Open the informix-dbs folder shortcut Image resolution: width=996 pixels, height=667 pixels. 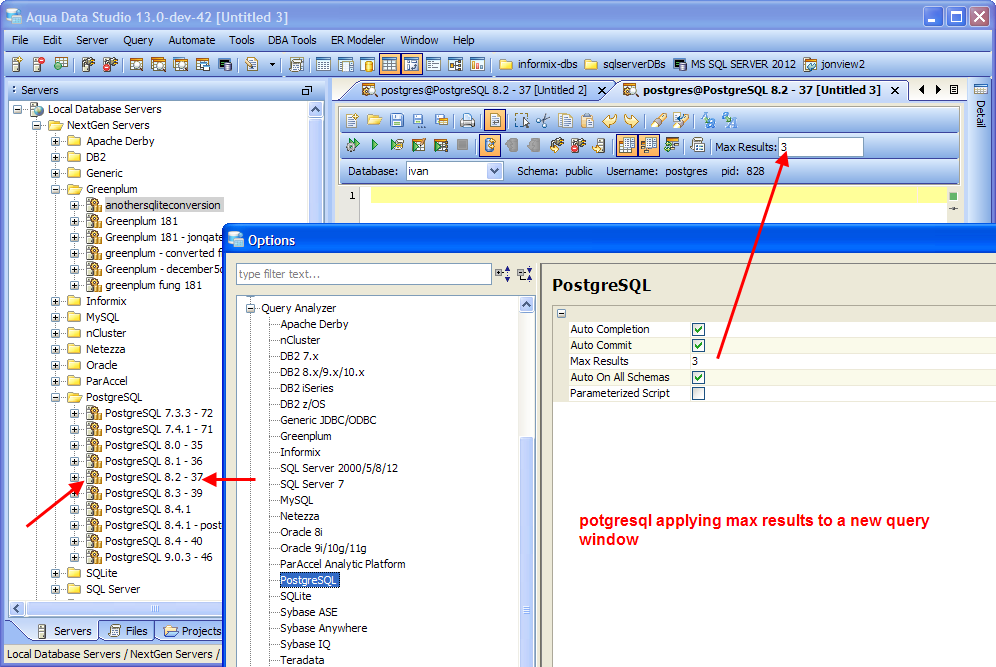click(x=539, y=64)
